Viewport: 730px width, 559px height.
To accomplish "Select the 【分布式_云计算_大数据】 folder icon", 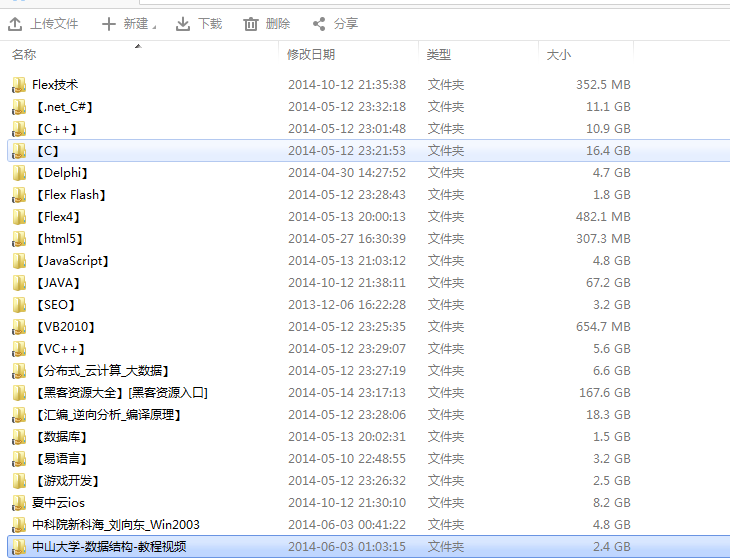I will pyautogui.click(x=19, y=370).
